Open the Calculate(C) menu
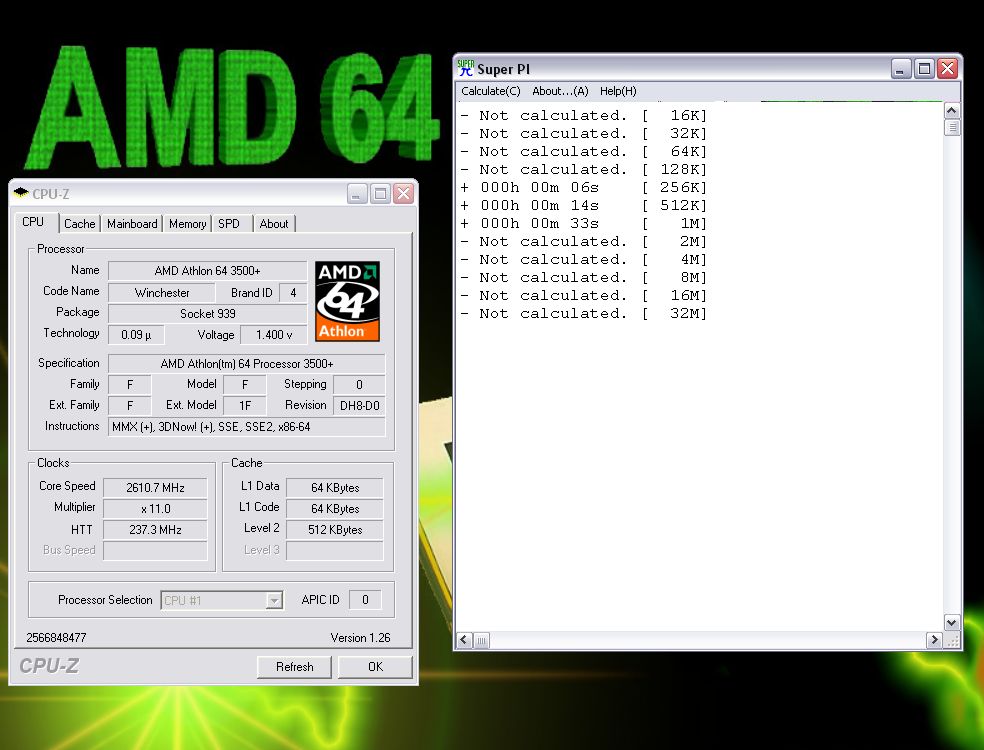 tap(491, 91)
